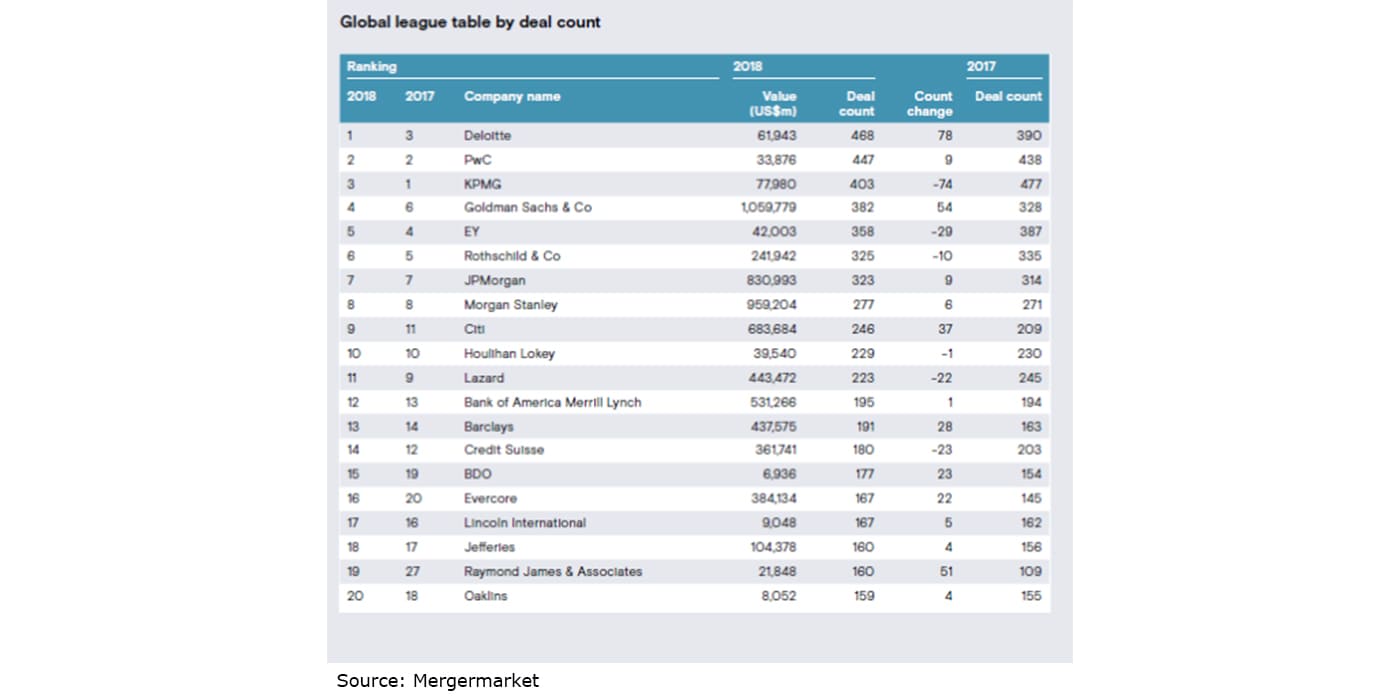The height and width of the screenshot is (700, 1400).
Task: Select the Jefferies company name
Action: pos(490,547)
